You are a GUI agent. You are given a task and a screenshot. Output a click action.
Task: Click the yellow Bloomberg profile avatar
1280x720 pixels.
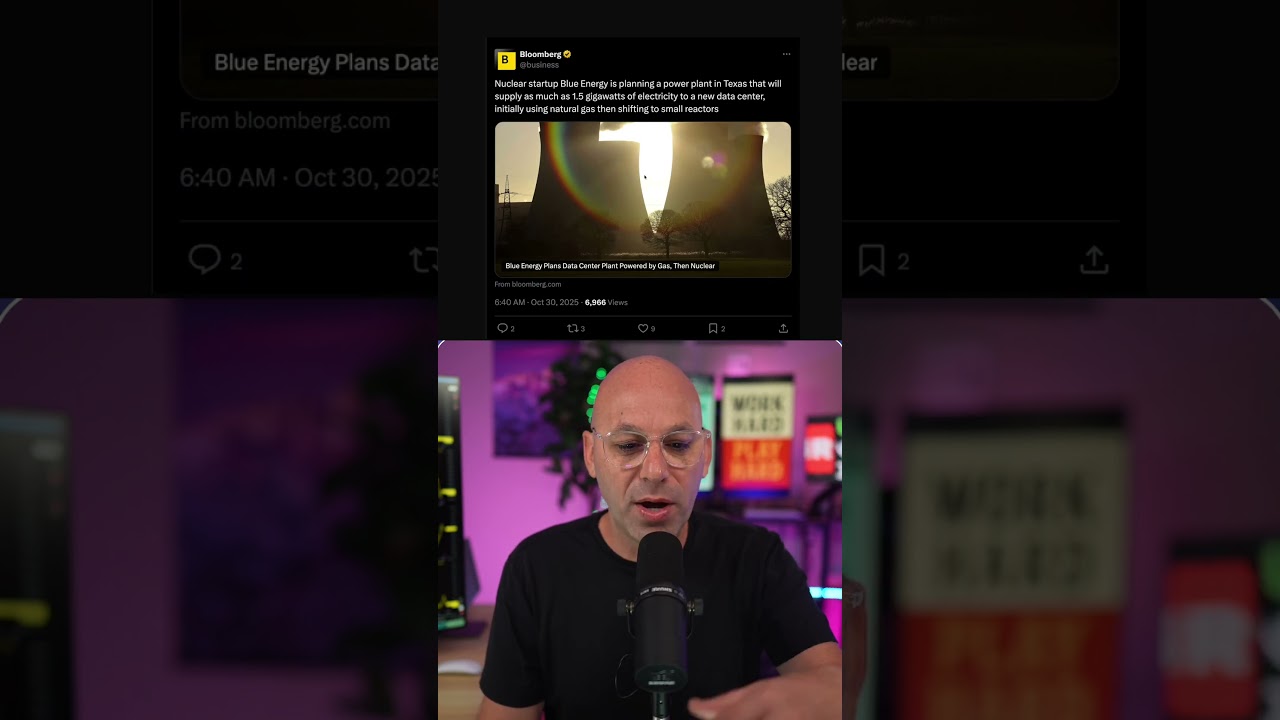(505, 59)
